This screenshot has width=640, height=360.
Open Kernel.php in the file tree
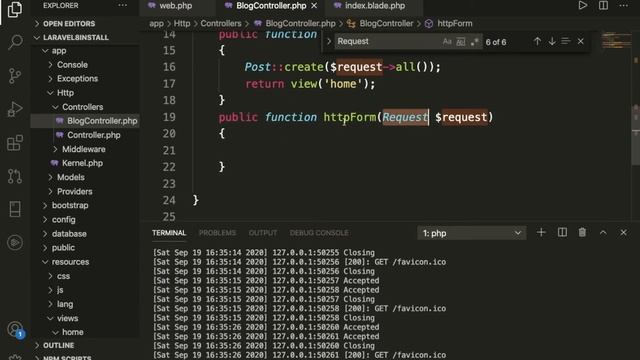(82, 163)
